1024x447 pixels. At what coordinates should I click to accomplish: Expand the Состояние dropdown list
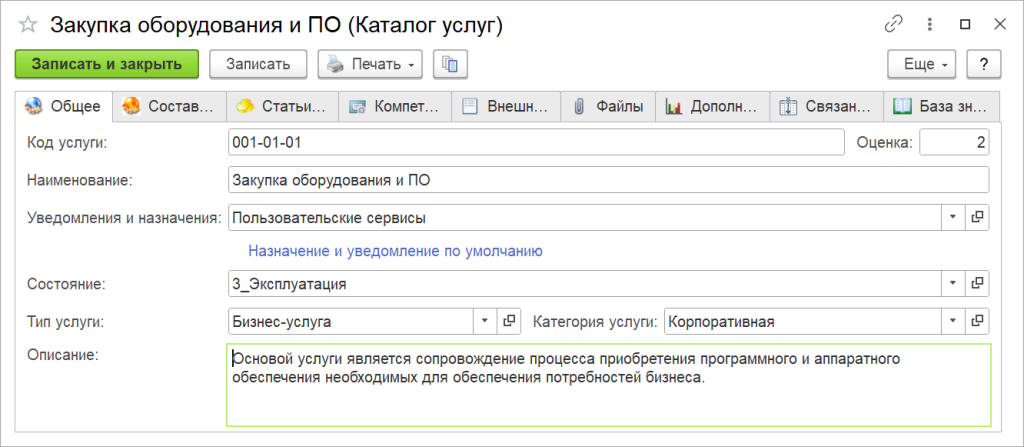pos(953,284)
